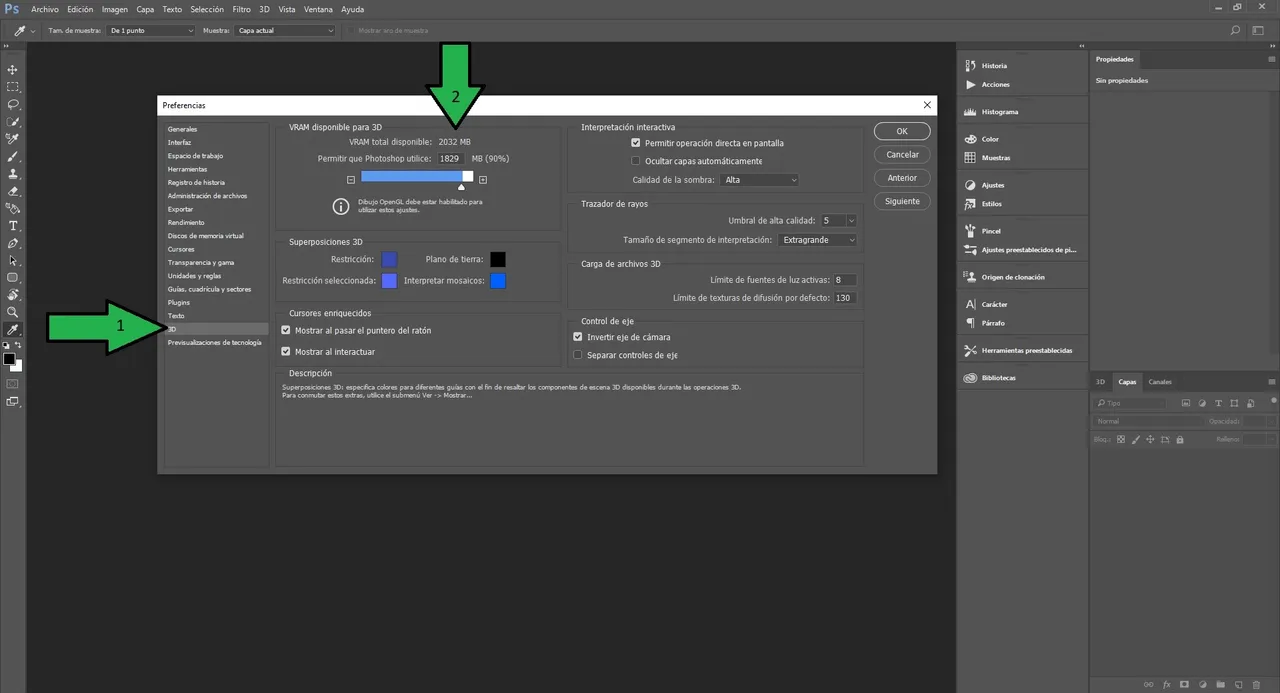Open Umbral de alta calidad dropdown

click(838, 220)
